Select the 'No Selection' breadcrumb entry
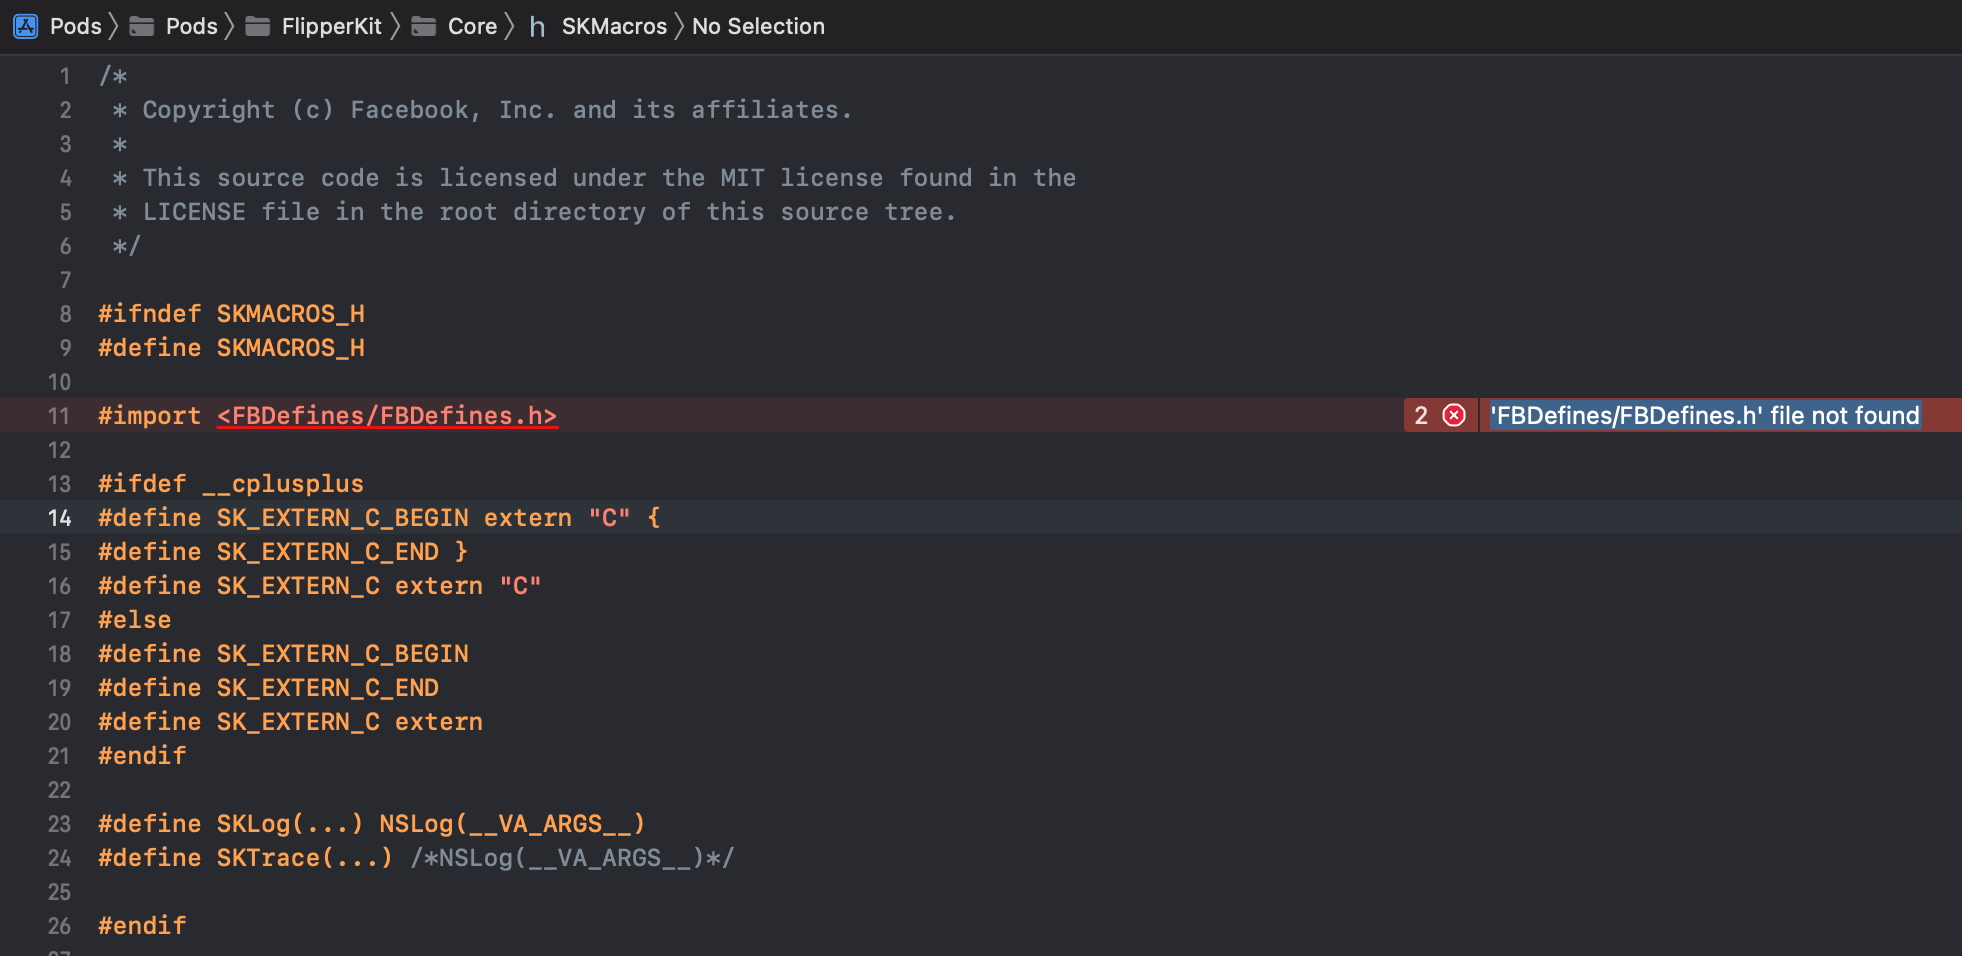1962x956 pixels. pos(758,26)
